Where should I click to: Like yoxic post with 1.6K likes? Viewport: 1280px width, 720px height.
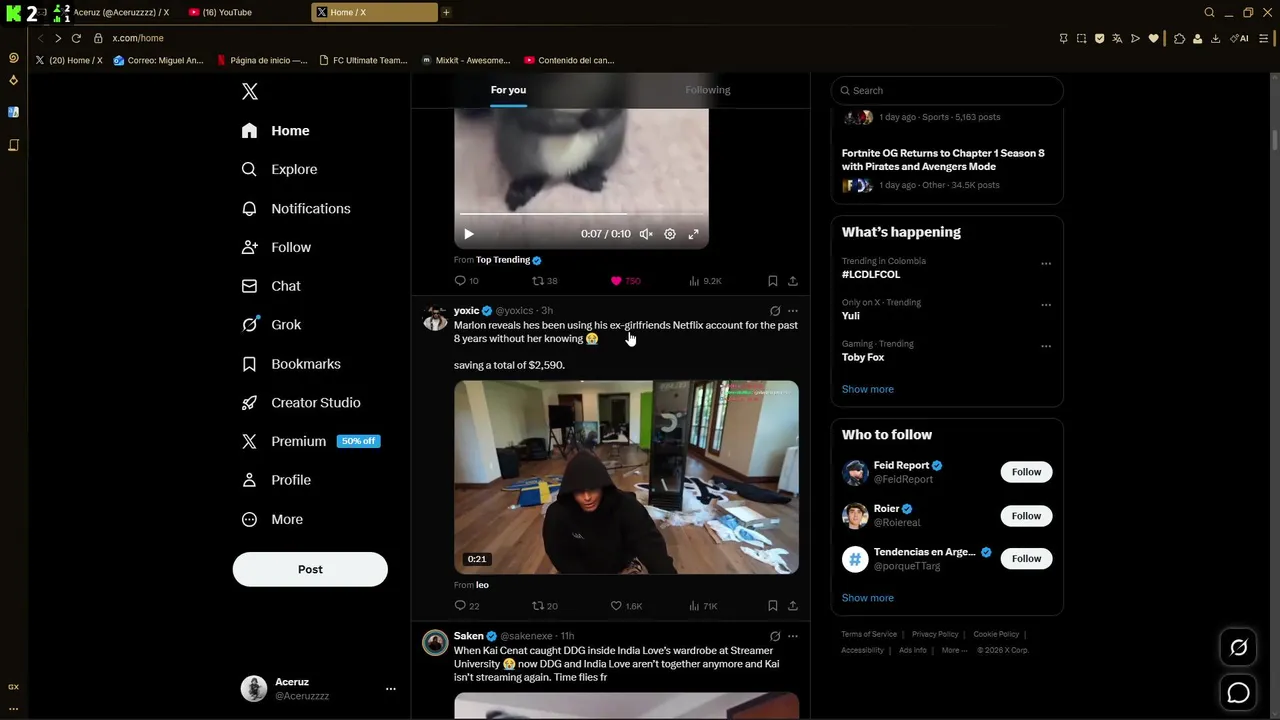click(x=626, y=606)
